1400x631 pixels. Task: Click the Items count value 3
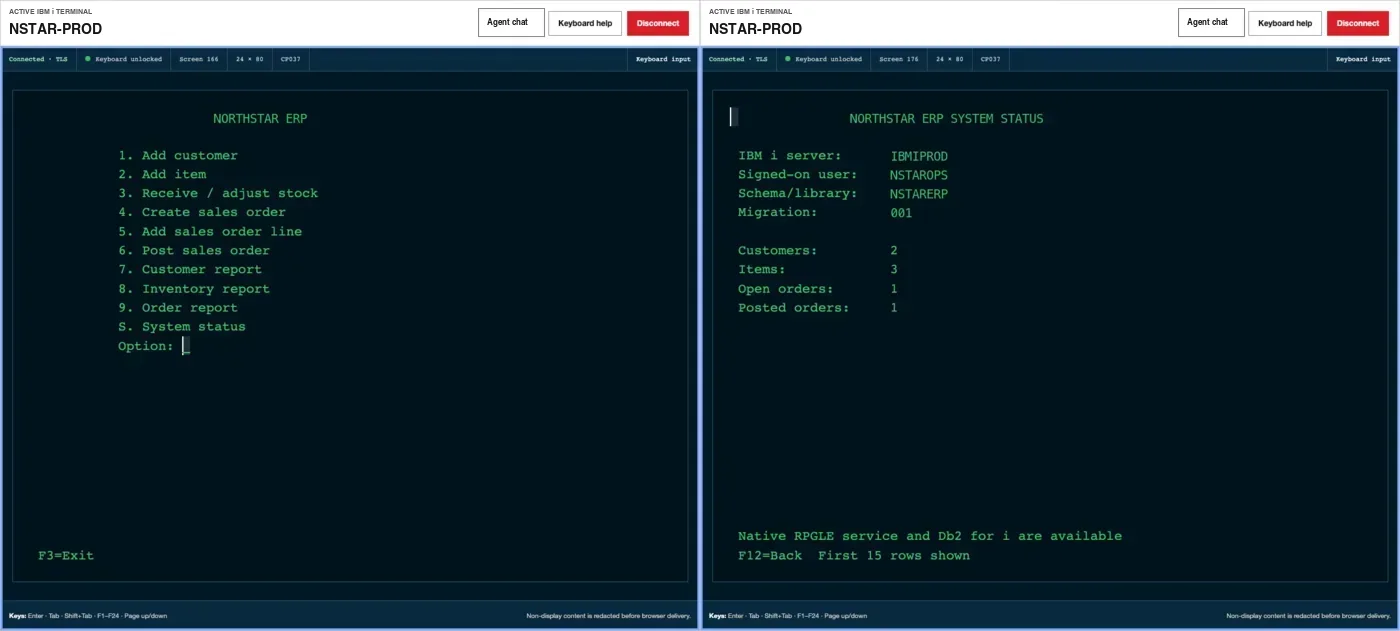click(x=894, y=270)
